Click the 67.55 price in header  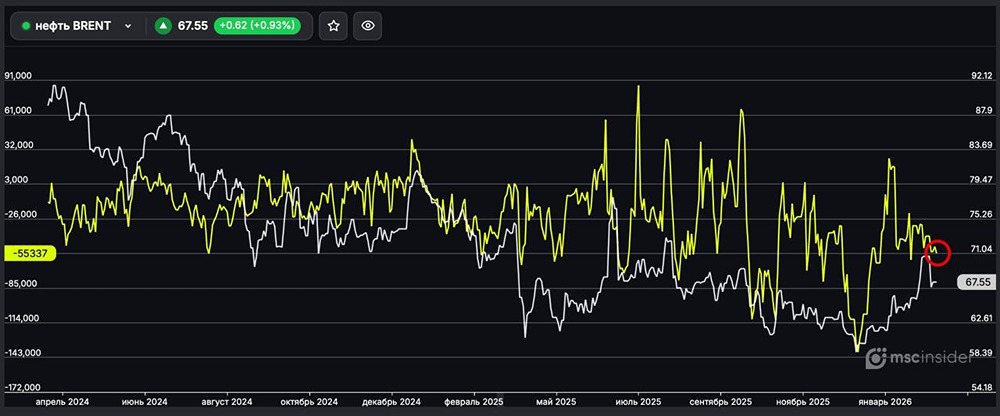click(x=192, y=26)
